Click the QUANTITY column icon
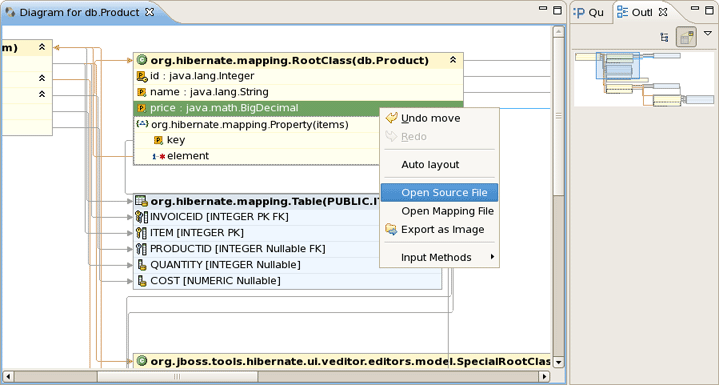This screenshot has width=719, height=385. pos(142,265)
